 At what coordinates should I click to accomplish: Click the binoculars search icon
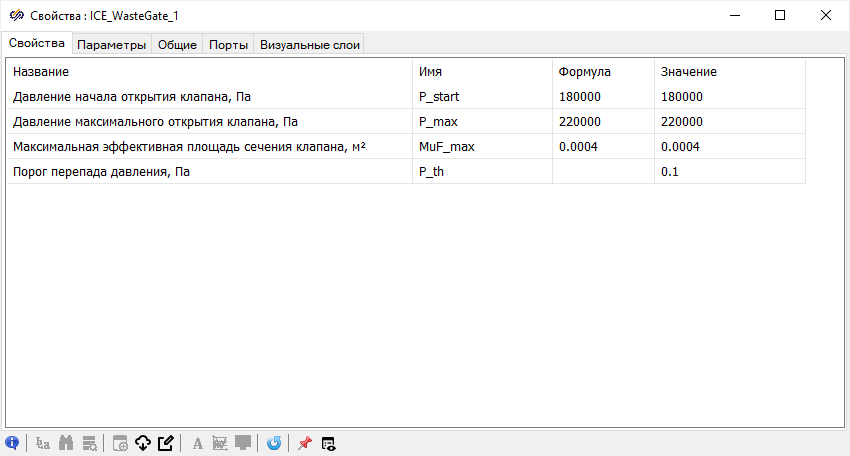pos(67,443)
